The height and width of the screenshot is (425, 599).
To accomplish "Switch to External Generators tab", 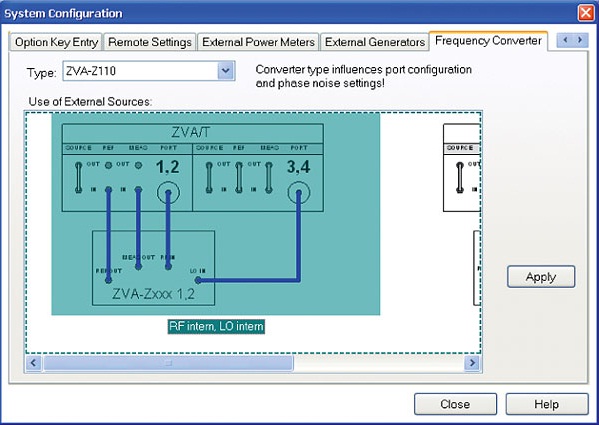I will 375,42.
